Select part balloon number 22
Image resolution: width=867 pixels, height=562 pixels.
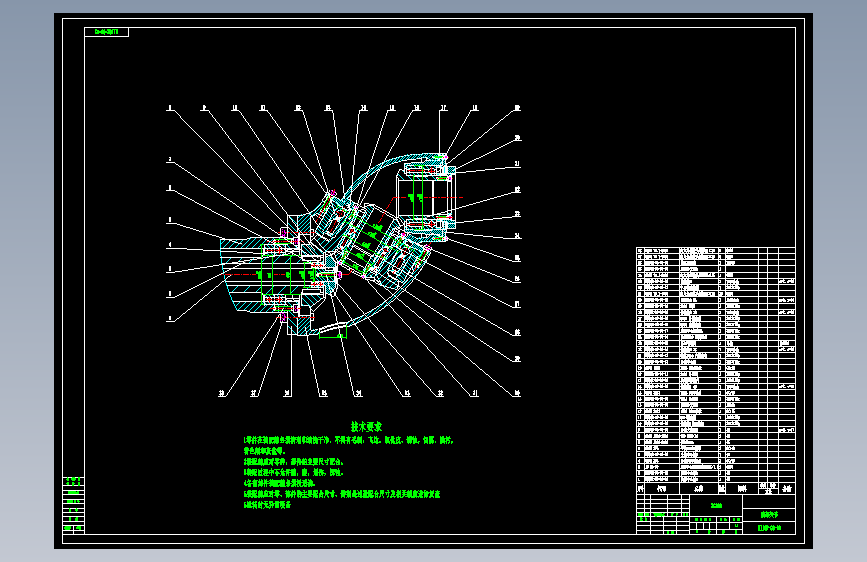click(518, 189)
